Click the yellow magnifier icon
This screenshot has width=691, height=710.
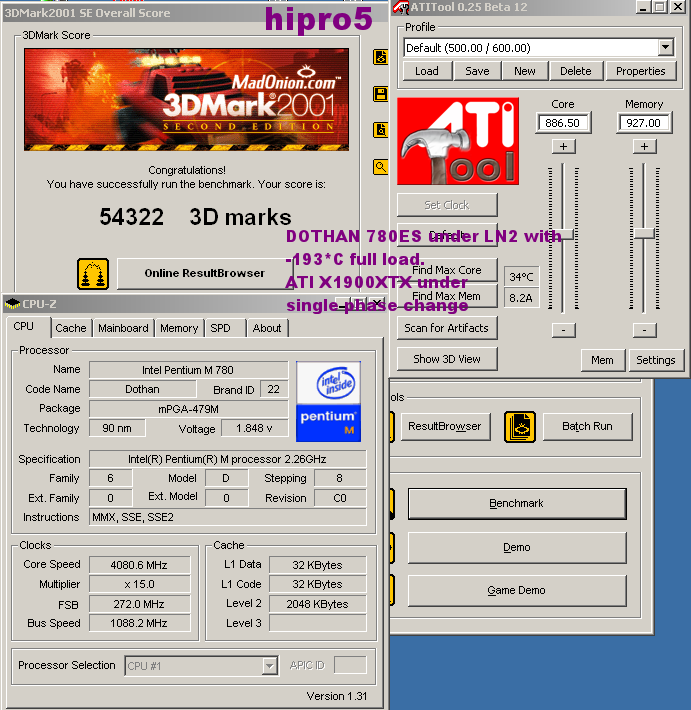tap(380, 167)
